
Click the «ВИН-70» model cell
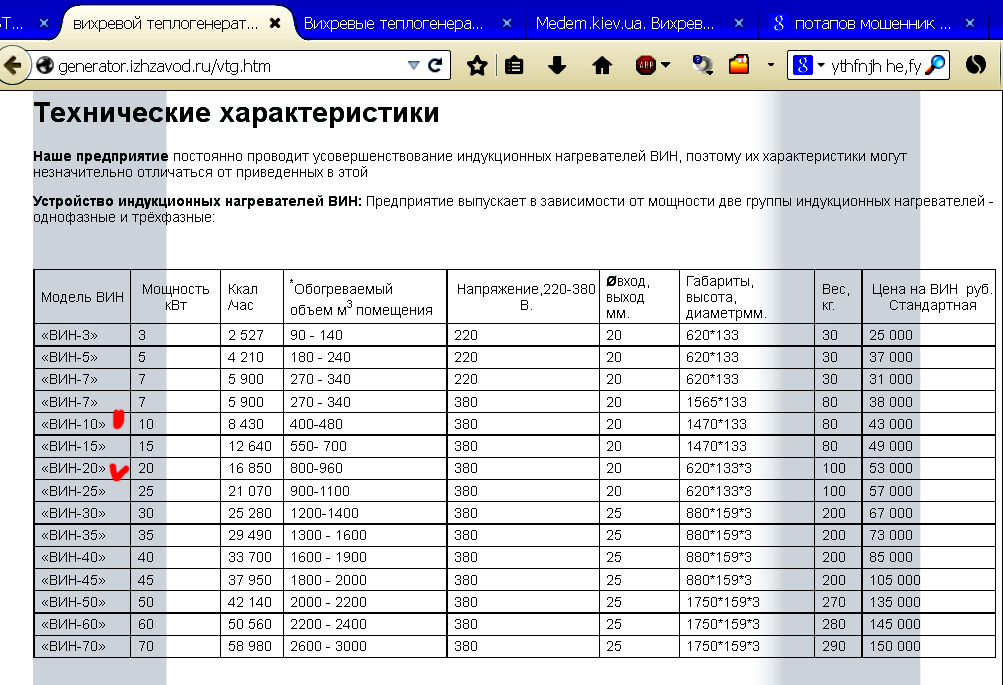(82, 646)
